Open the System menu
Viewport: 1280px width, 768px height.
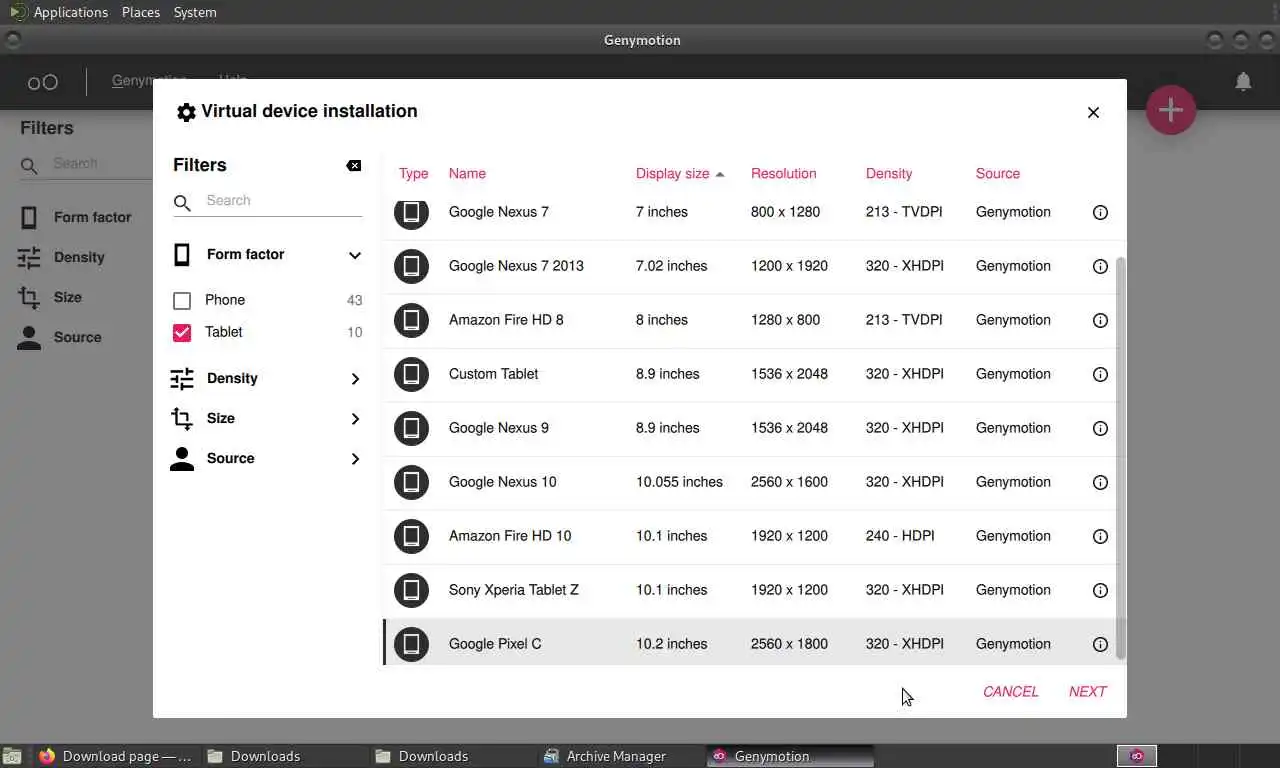(x=195, y=12)
